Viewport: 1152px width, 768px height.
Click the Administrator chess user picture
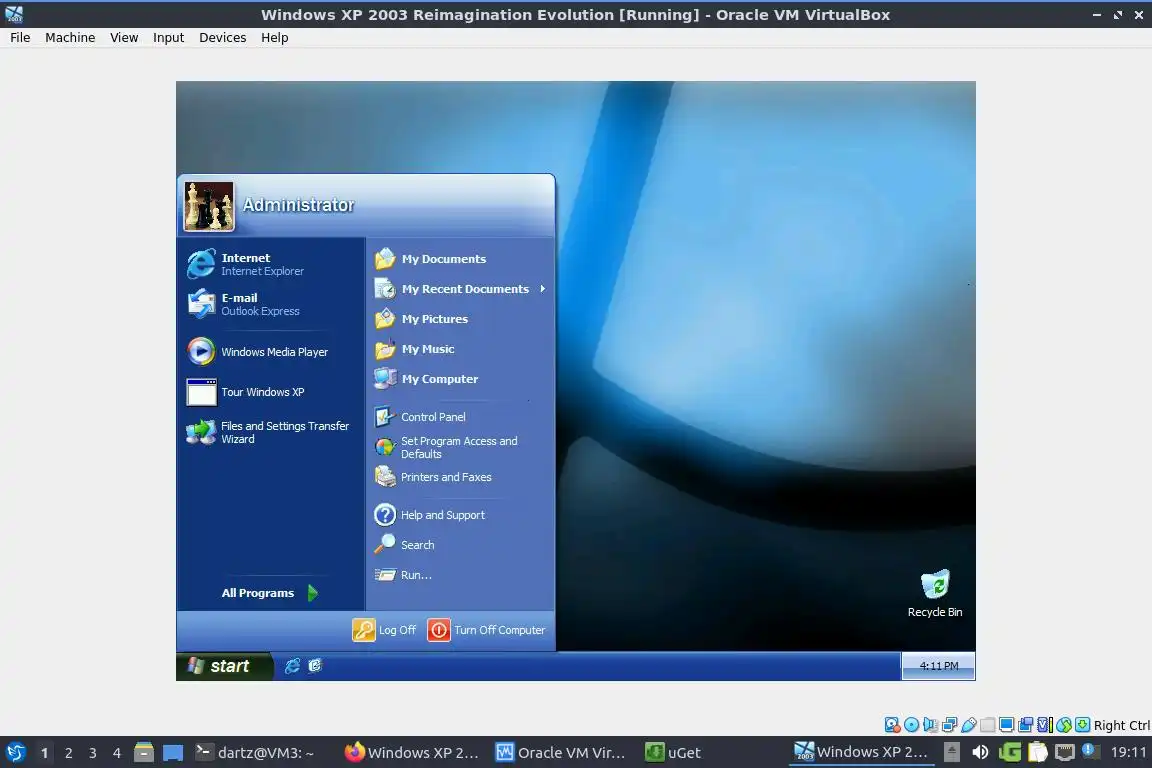209,207
